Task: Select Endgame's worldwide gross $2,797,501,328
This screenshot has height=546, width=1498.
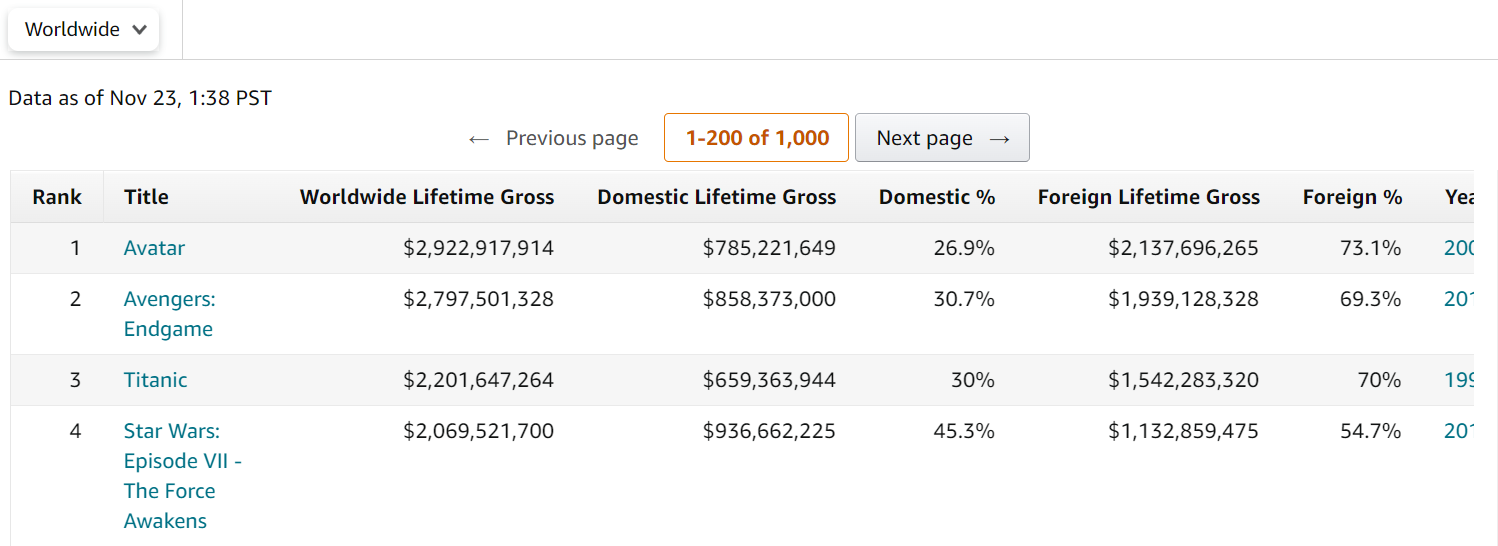Action: coord(479,299)
